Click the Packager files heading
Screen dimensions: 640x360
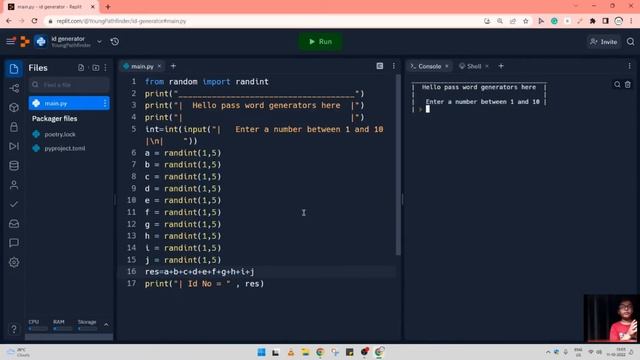[55, 119]
